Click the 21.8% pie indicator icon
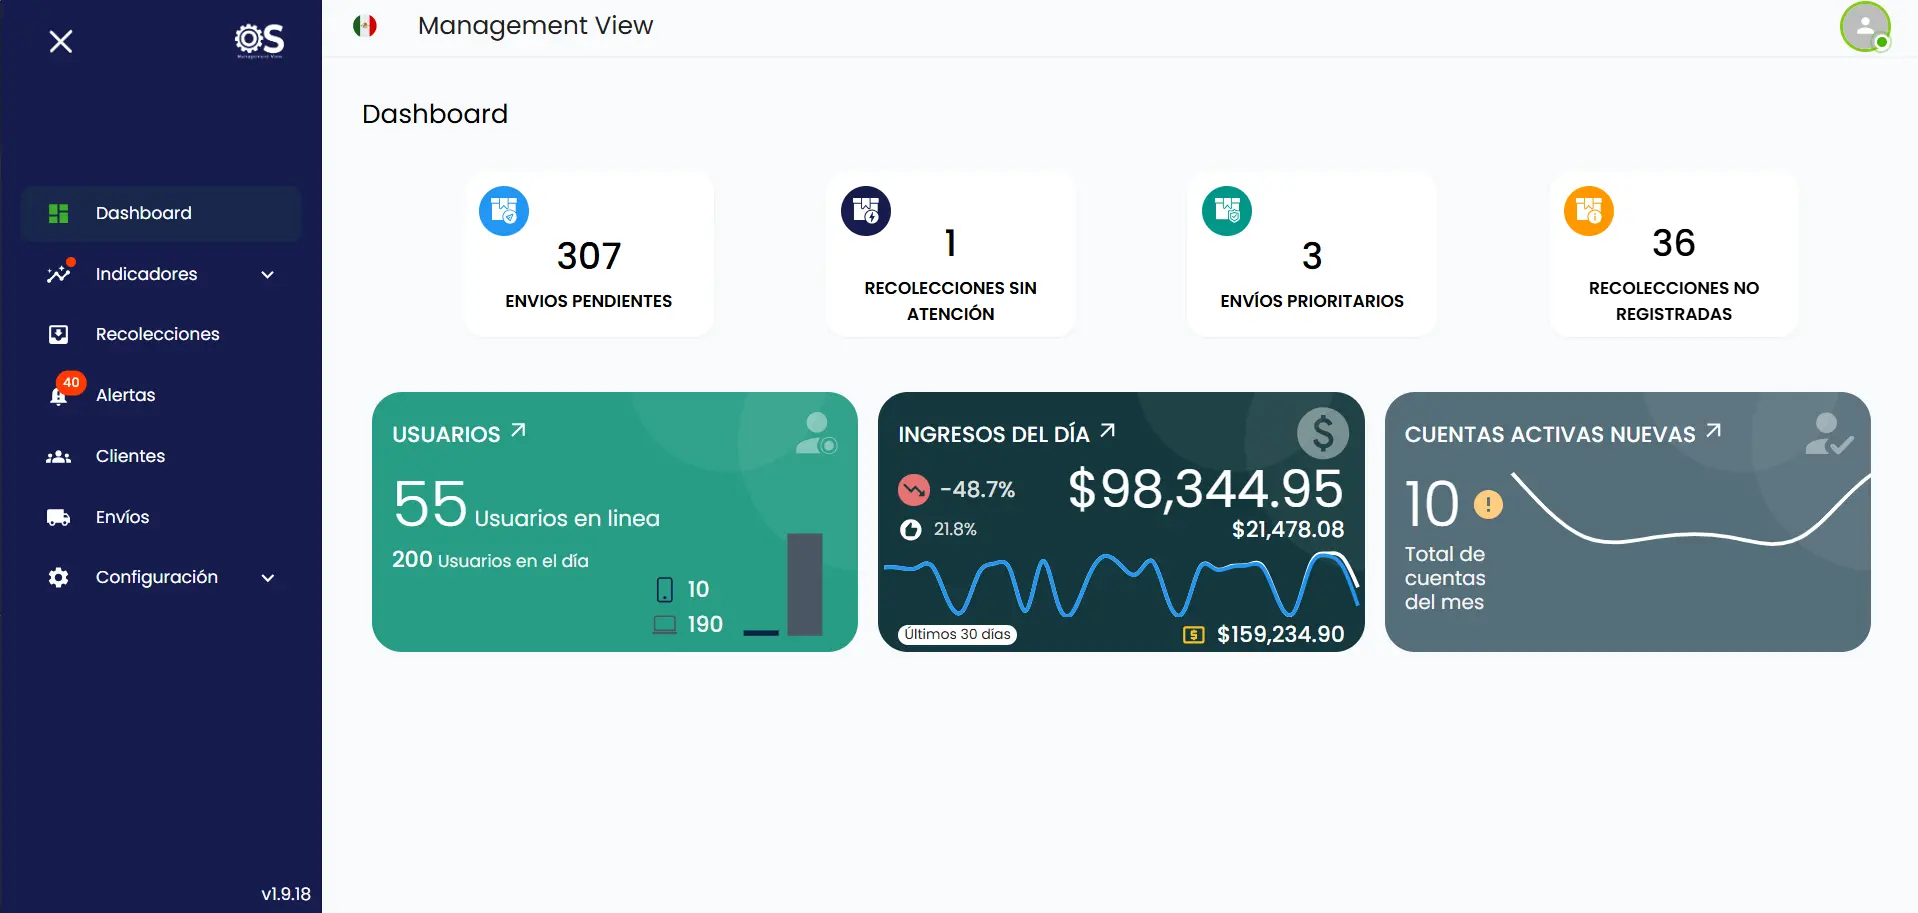Screen dimensions: 1918x913 click(911, 530)
